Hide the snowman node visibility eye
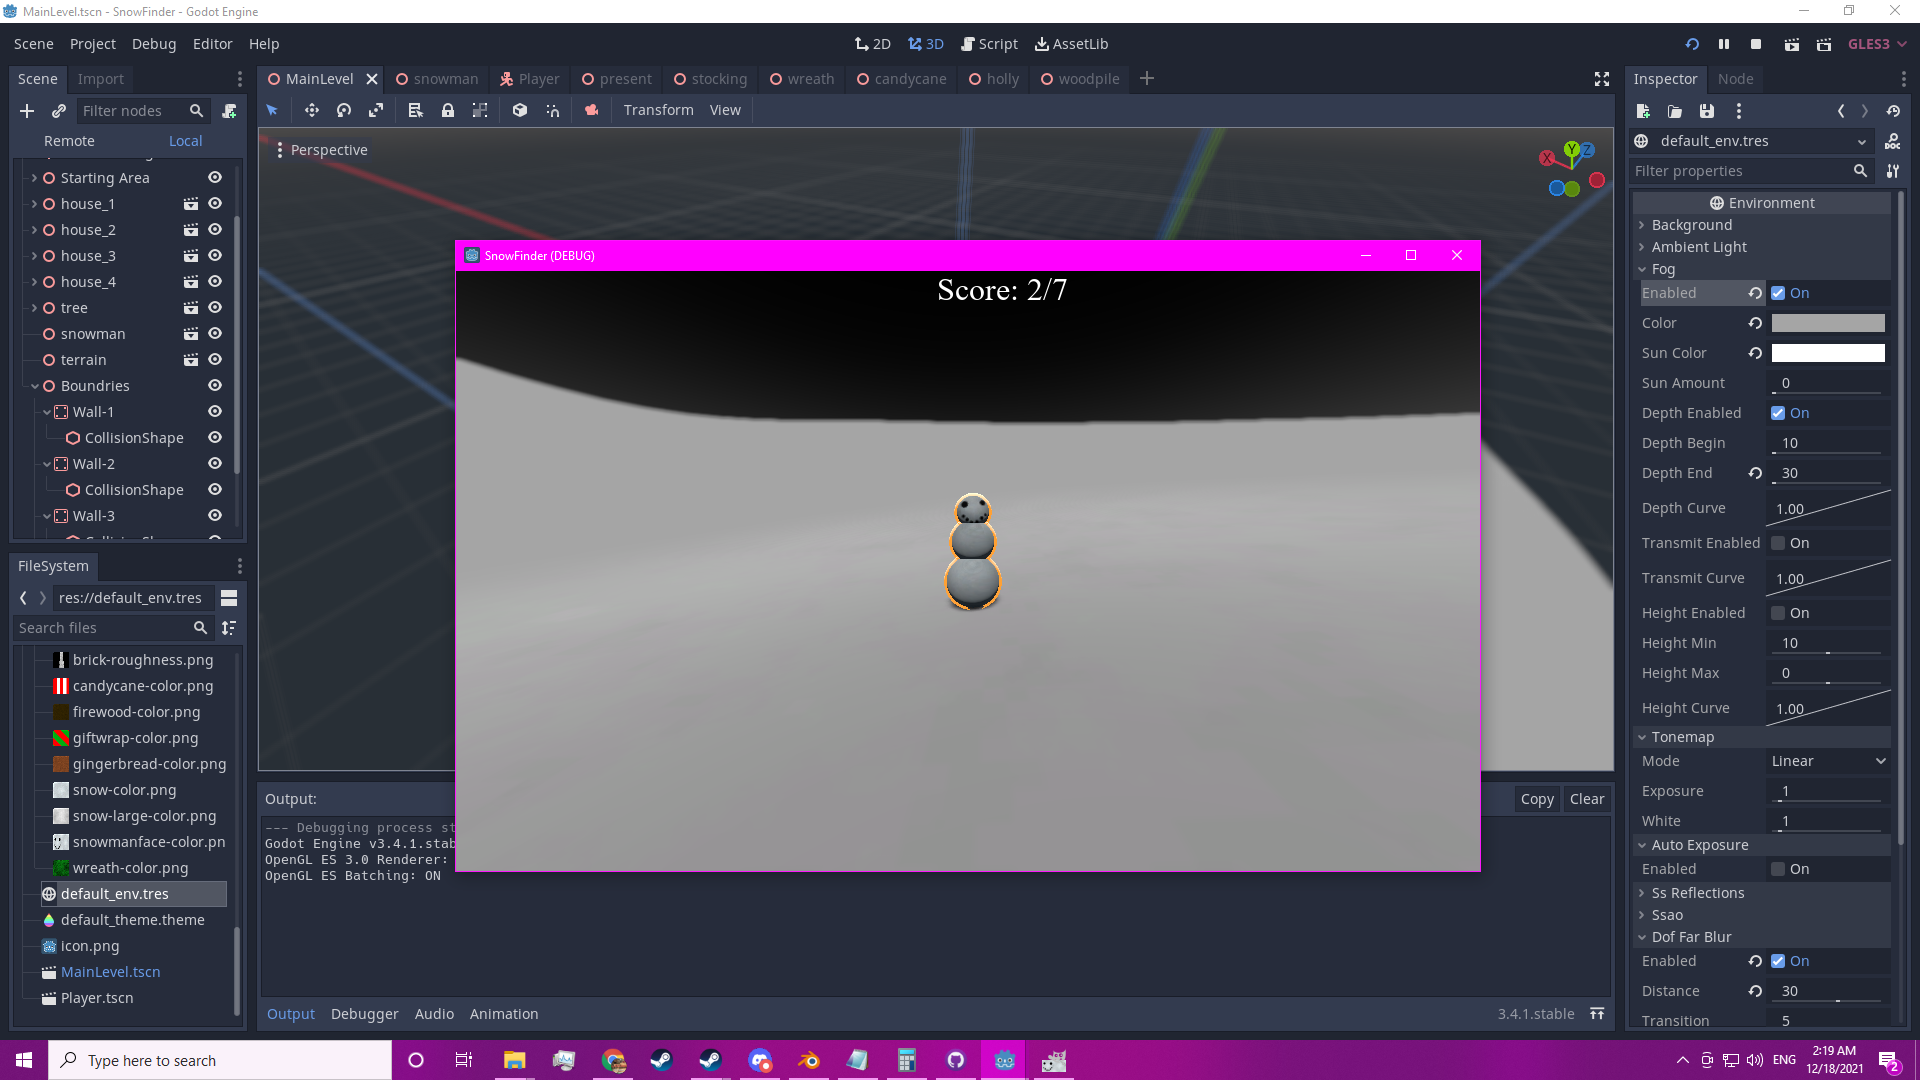 214,334
